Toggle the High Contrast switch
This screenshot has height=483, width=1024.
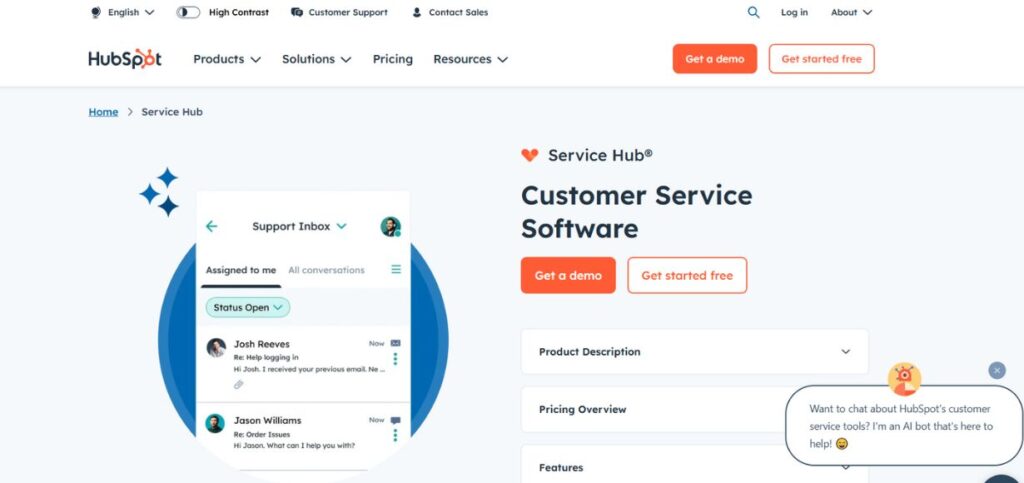tap(188, 12)
